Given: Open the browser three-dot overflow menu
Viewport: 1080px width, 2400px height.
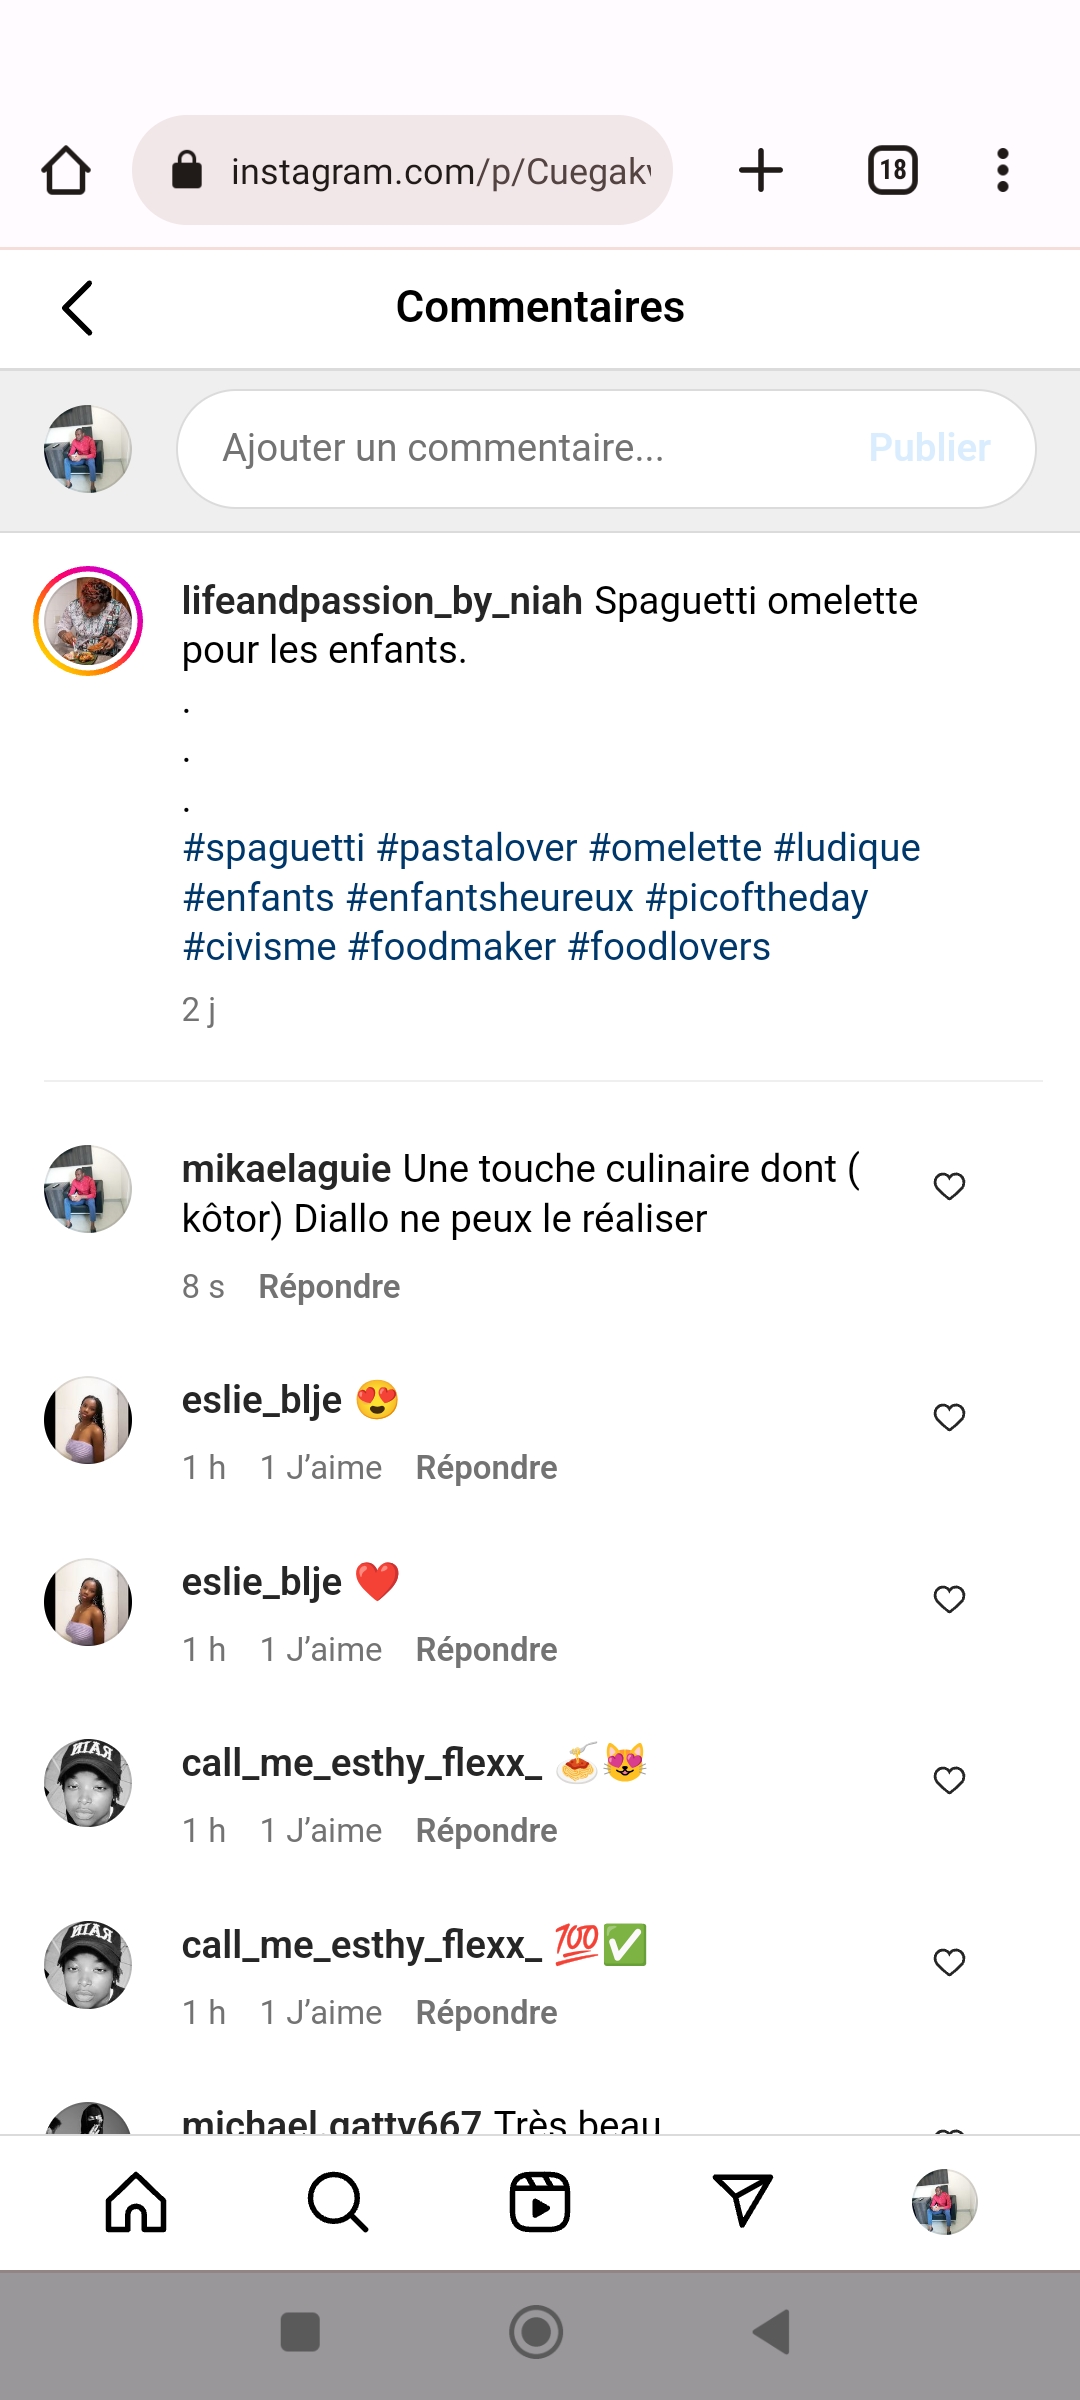Looking at the screenshot, I should [x=1002, y=170].
